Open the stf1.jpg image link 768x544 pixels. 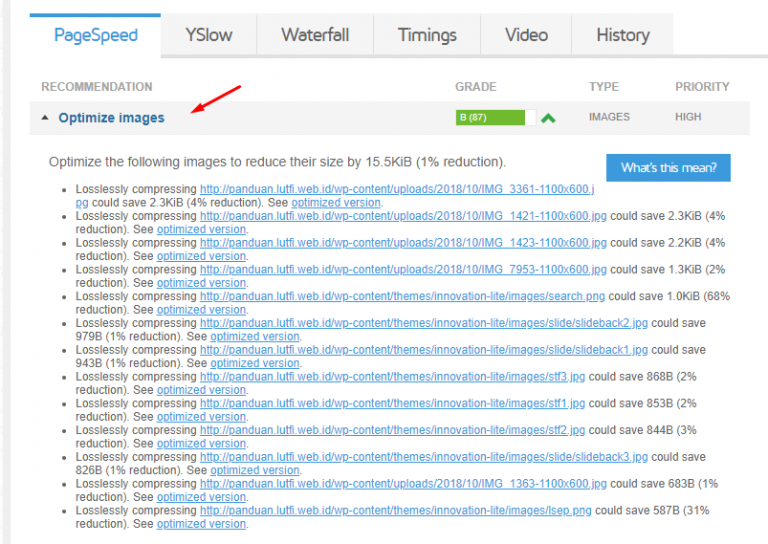[392, 403]
